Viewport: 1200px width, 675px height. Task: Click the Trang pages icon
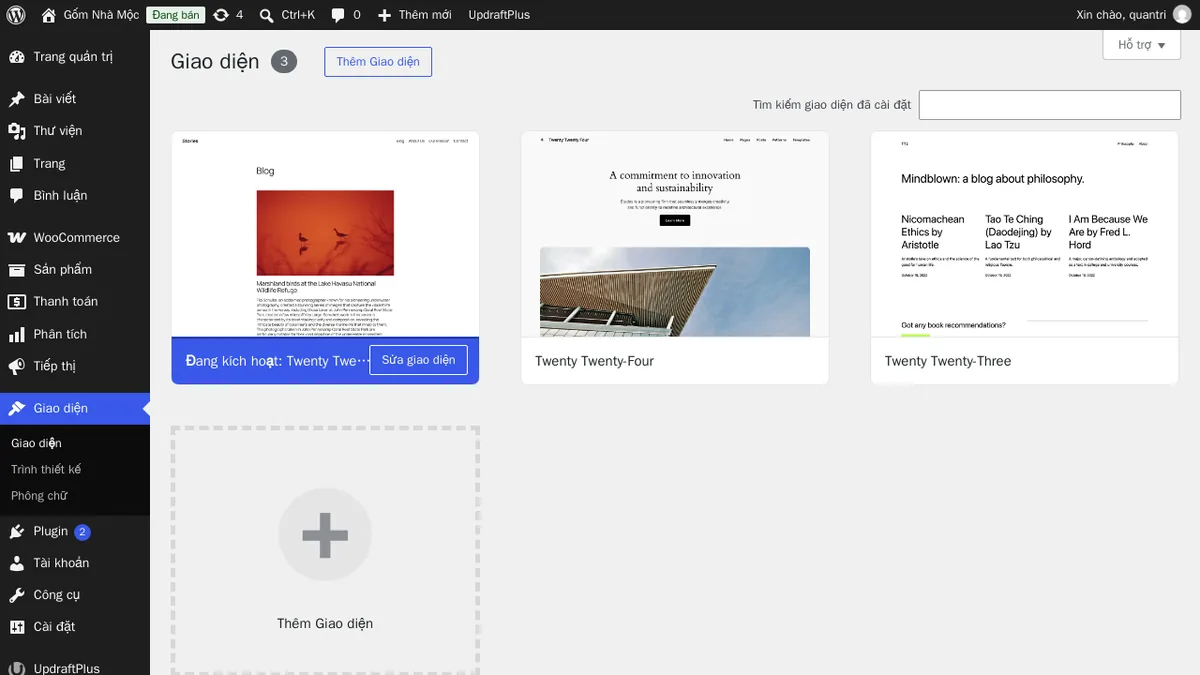(17, 164)
